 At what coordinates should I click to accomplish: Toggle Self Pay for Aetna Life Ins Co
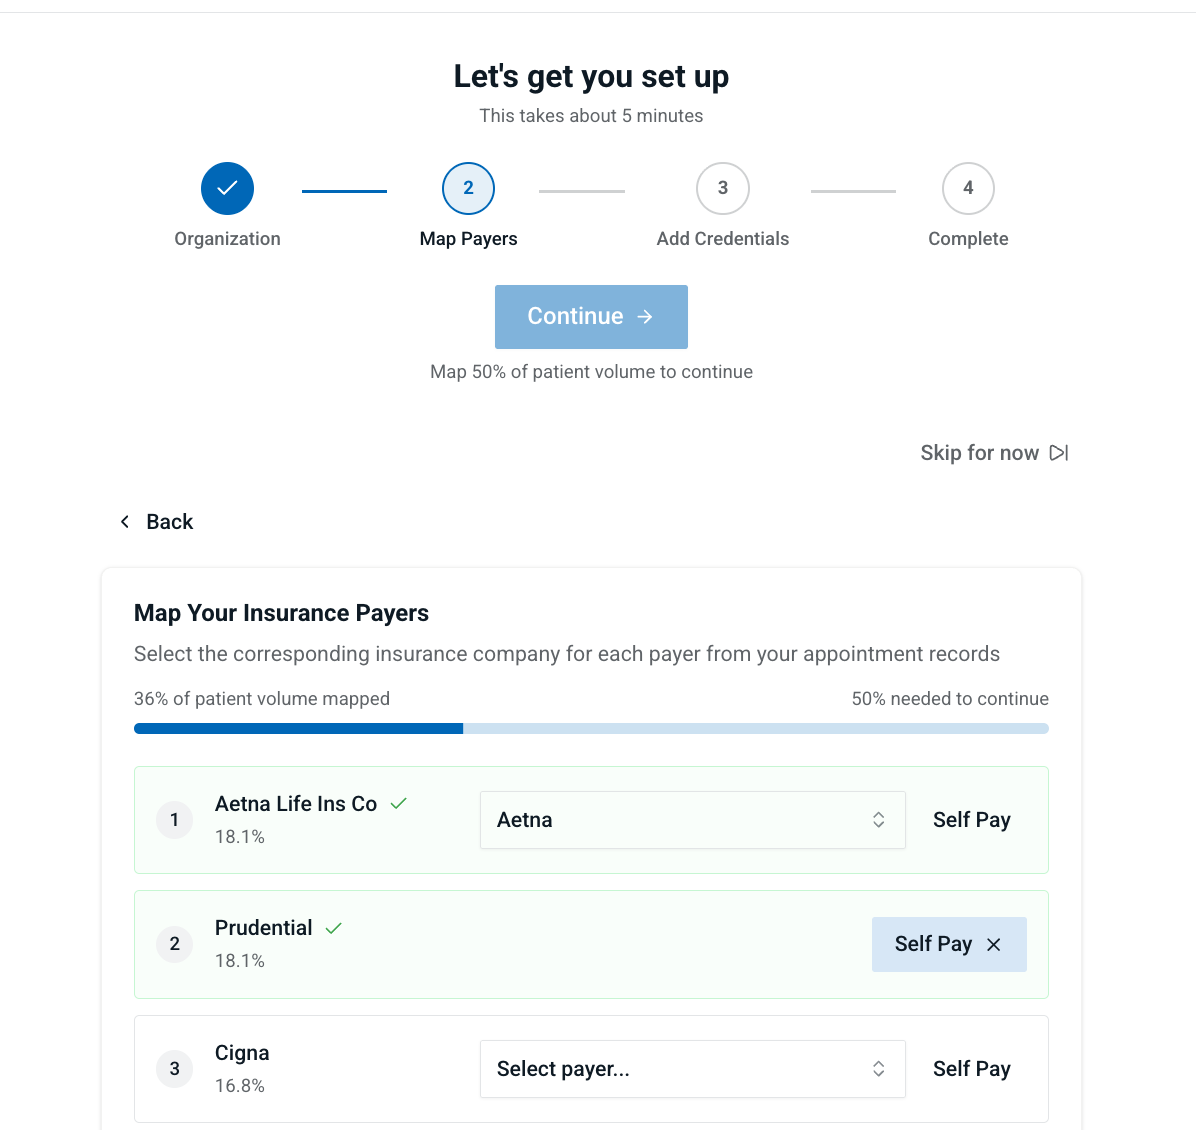pyautogui.click(x=971, y=820)
